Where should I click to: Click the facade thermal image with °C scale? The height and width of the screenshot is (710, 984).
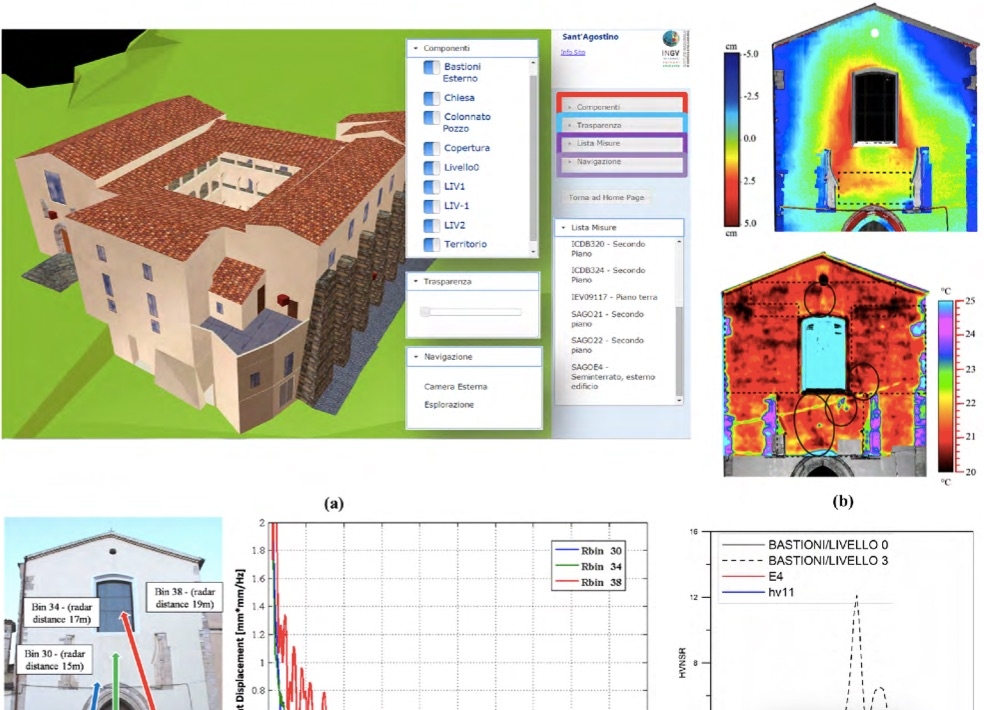[x=825, y=364]
